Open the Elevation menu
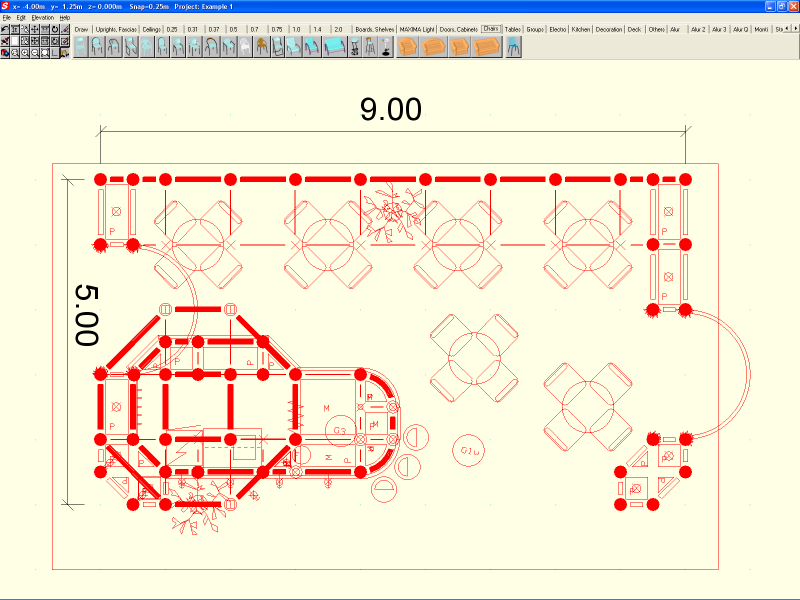800x600 pixels. click(x=43, y=18)
